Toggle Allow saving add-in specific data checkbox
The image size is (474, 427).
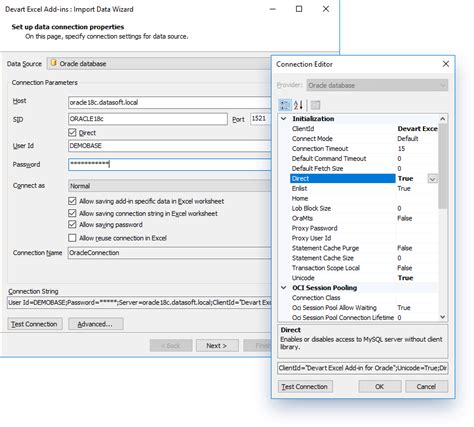(72, 201)
